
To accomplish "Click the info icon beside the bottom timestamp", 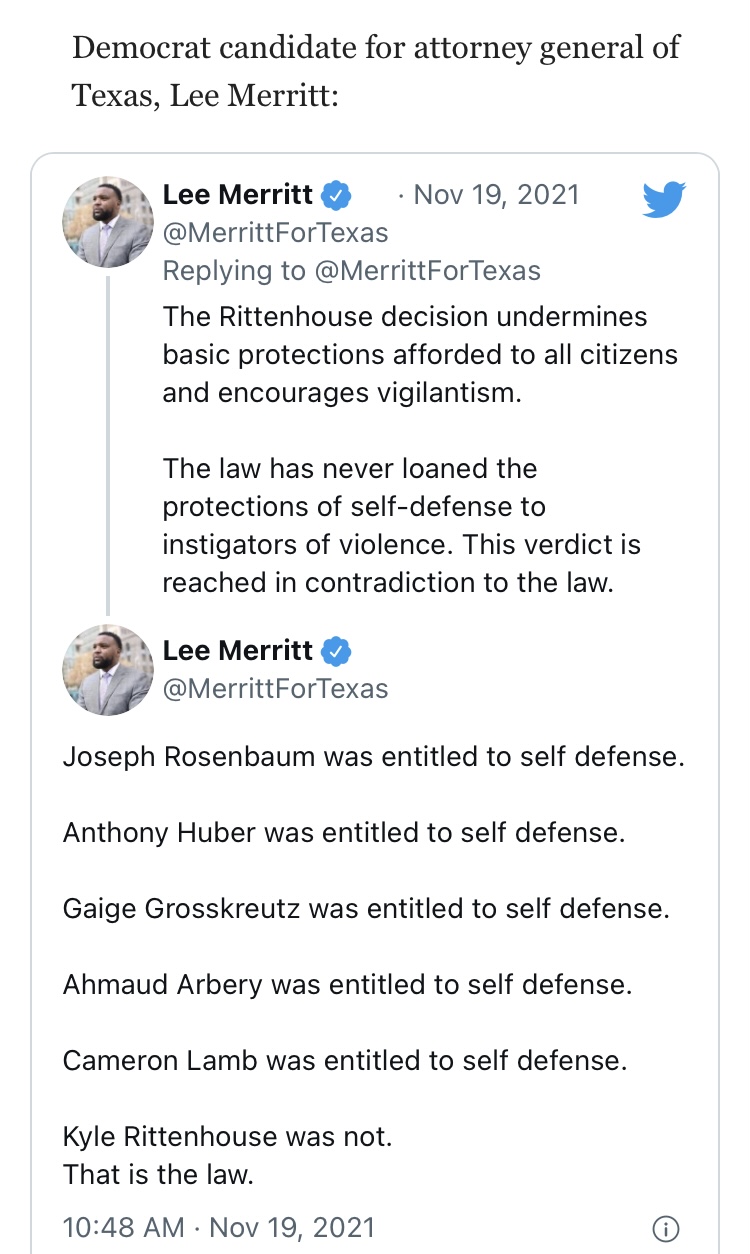I will [665, 1227].
